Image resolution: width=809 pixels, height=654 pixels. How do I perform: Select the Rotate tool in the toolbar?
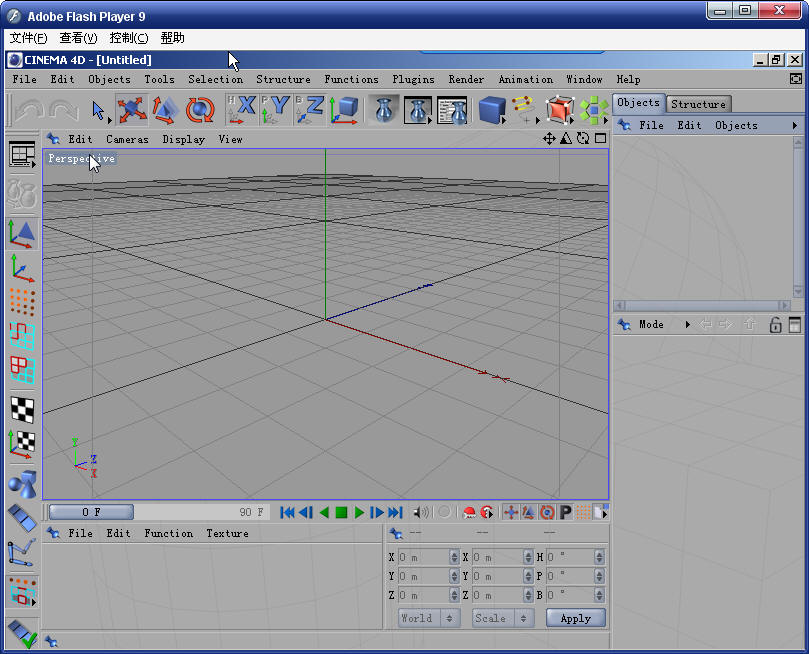tap(200, 109)
